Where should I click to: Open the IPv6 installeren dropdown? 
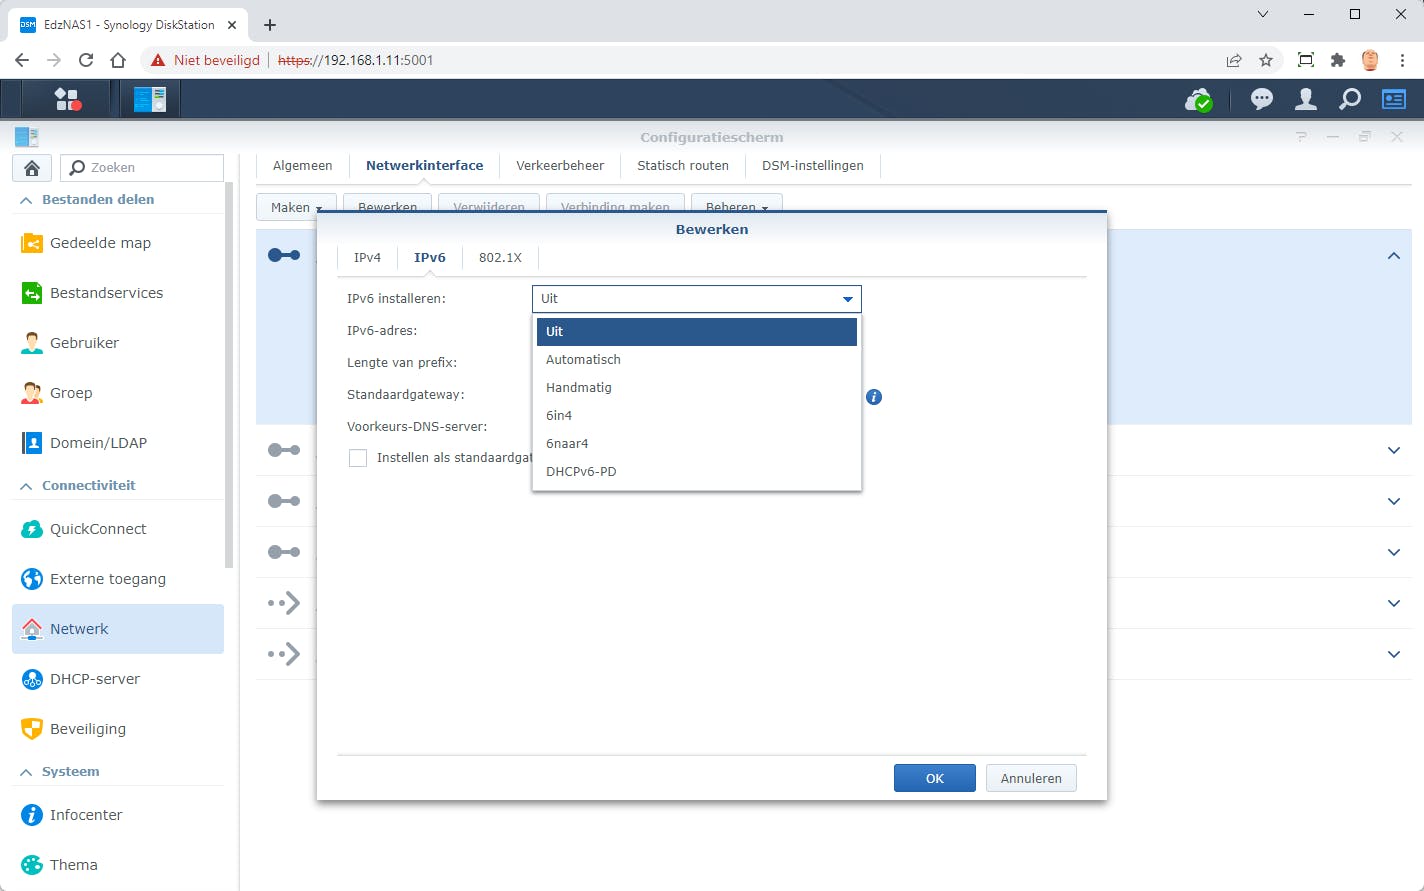696,299
